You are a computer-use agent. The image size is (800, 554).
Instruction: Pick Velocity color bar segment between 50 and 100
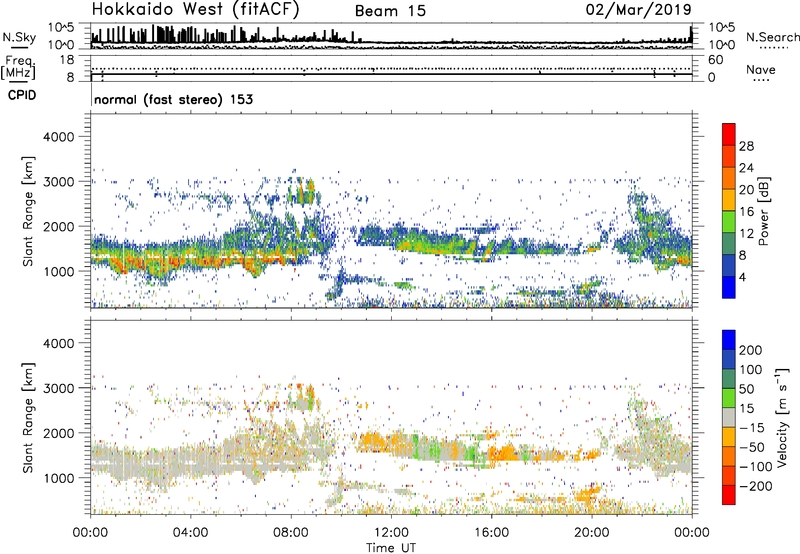click(x=729, y=379)
